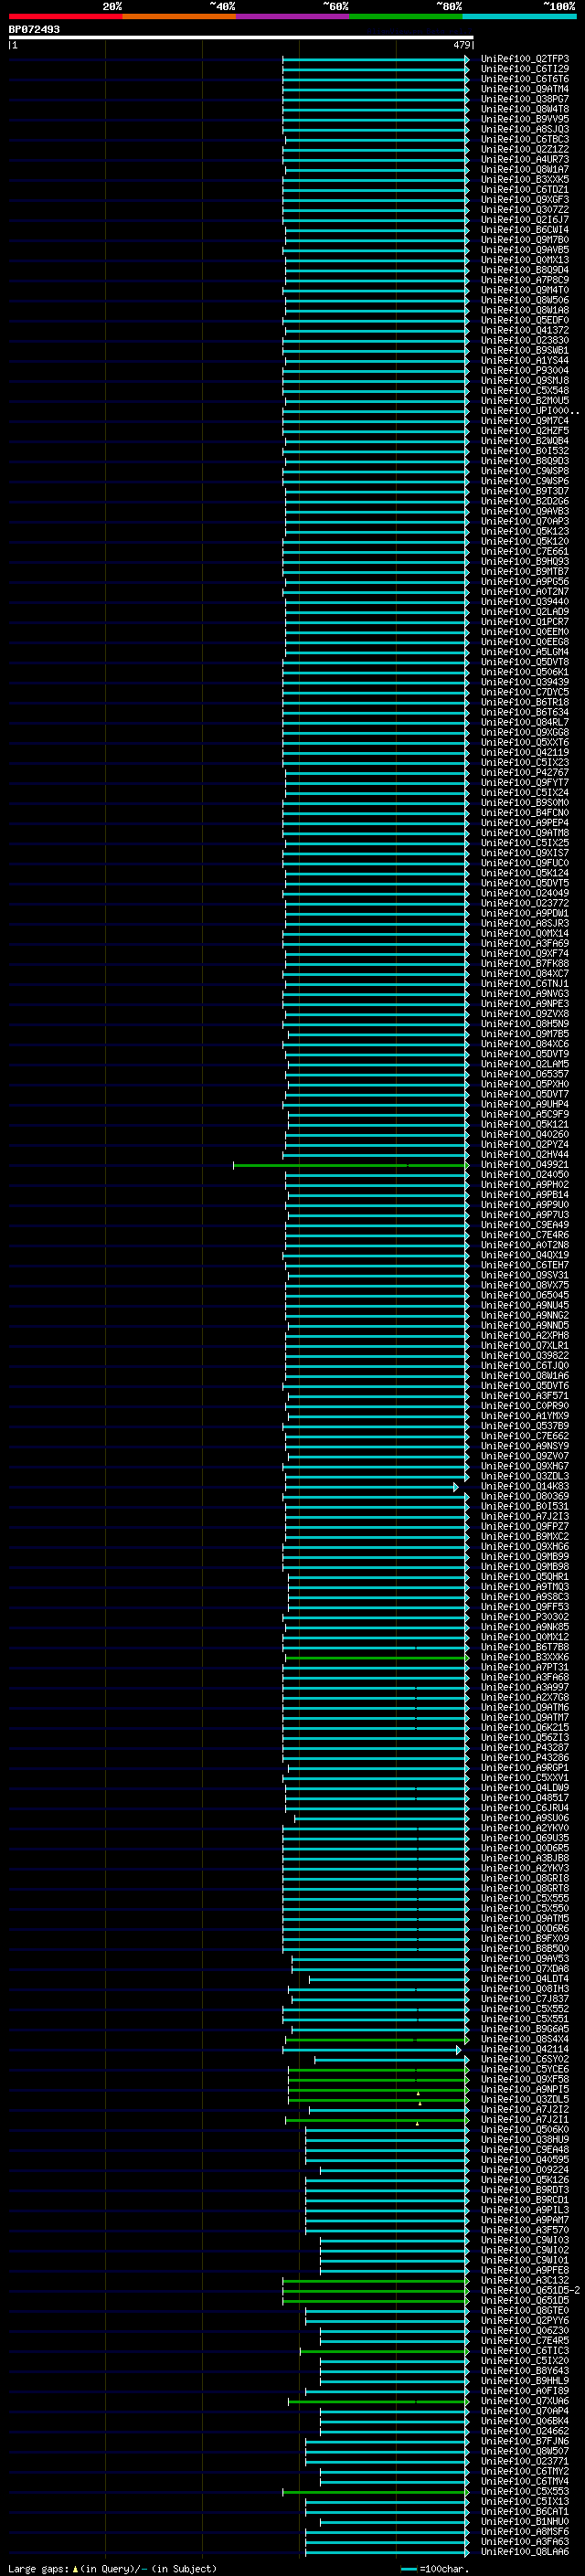Click the green alignment bar for UniRef100_C5X553
585x2576 pixels.
[375, 2492]
